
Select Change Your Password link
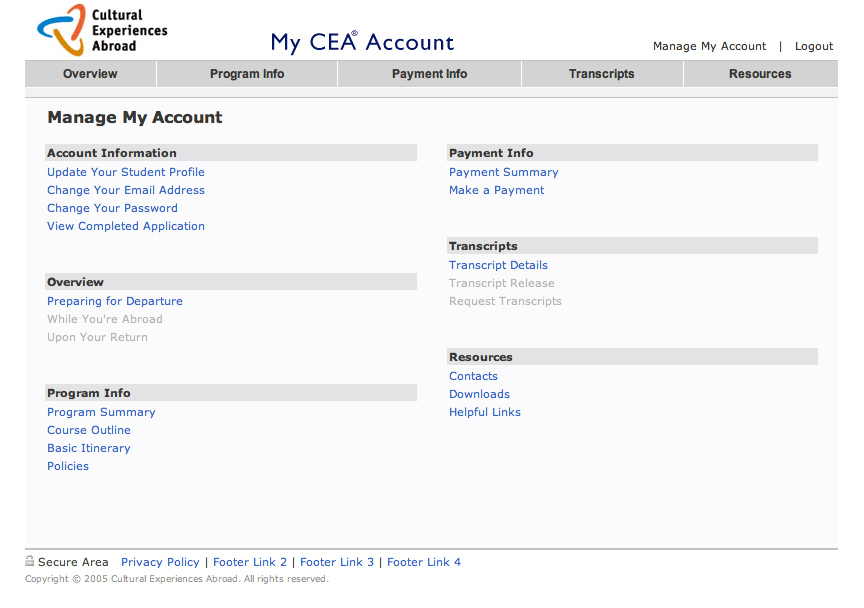tap(112, 208)
